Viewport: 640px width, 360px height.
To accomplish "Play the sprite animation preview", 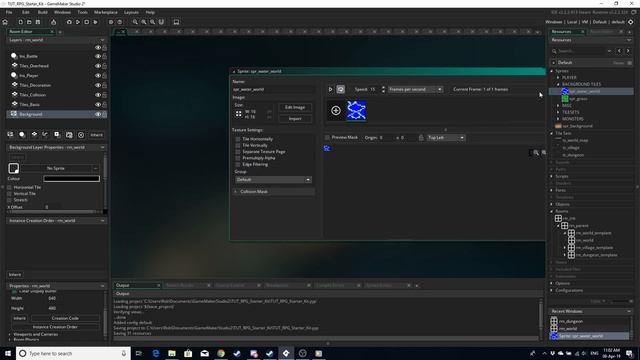I will point(331,89).
